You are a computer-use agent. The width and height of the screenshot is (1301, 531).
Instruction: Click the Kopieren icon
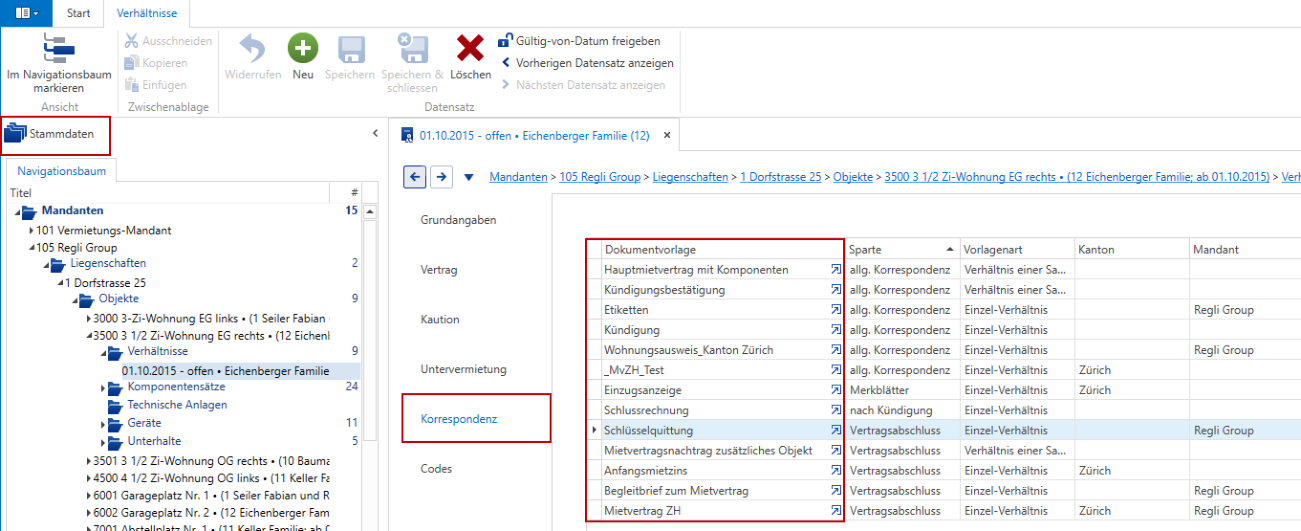pos(131,63)
